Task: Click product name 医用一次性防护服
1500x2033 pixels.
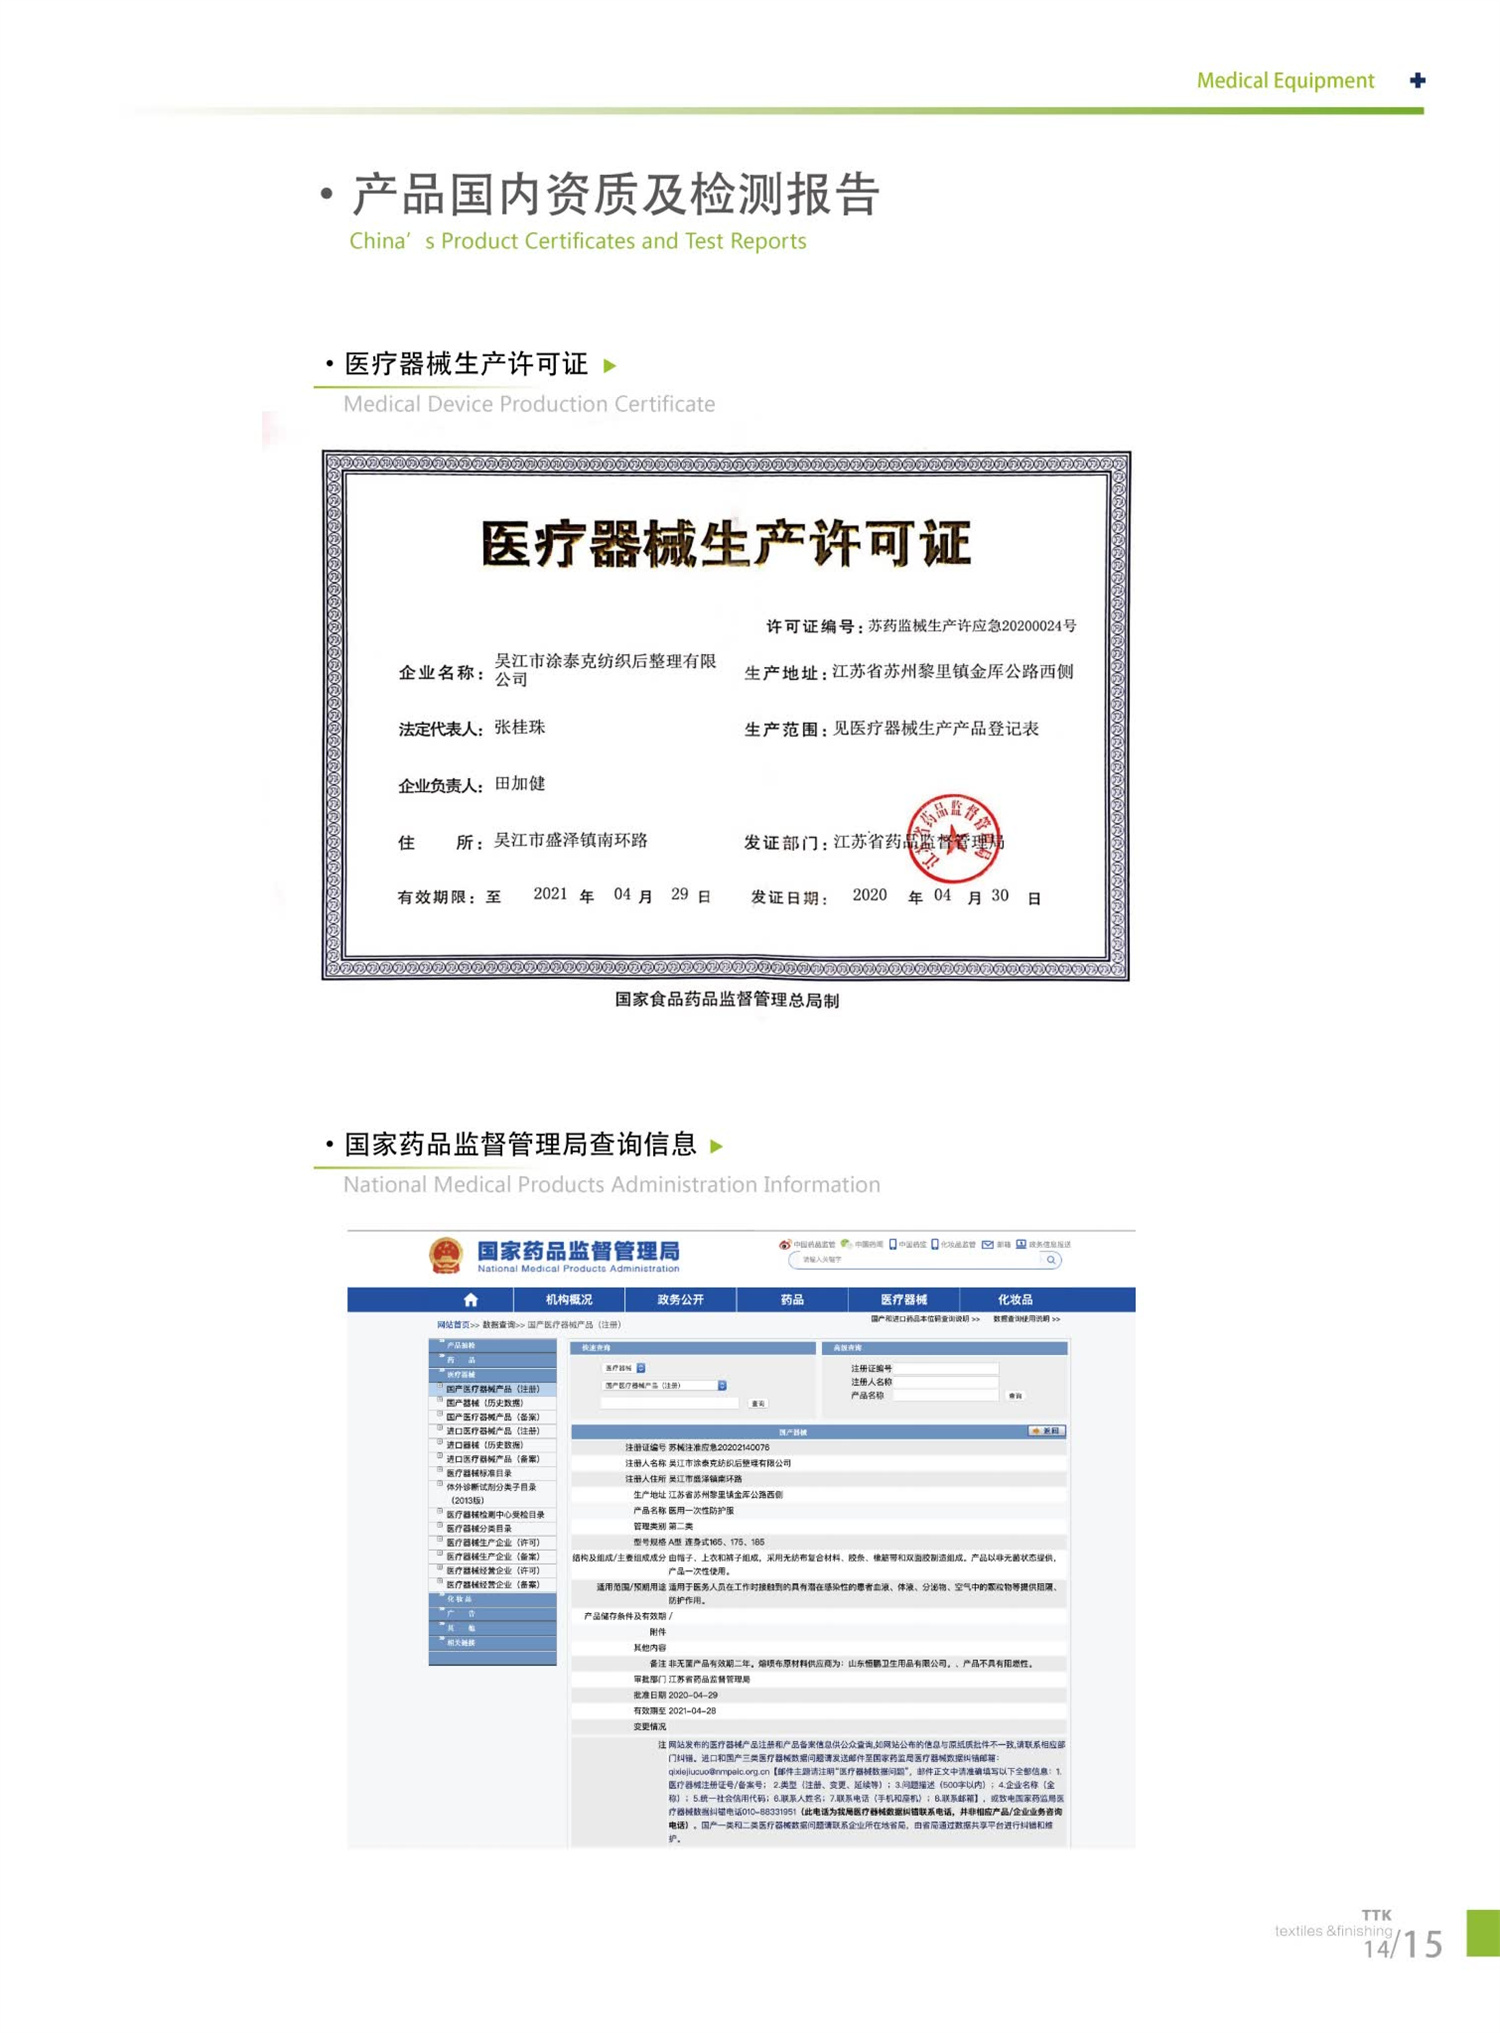Action: coord(701,1510)
